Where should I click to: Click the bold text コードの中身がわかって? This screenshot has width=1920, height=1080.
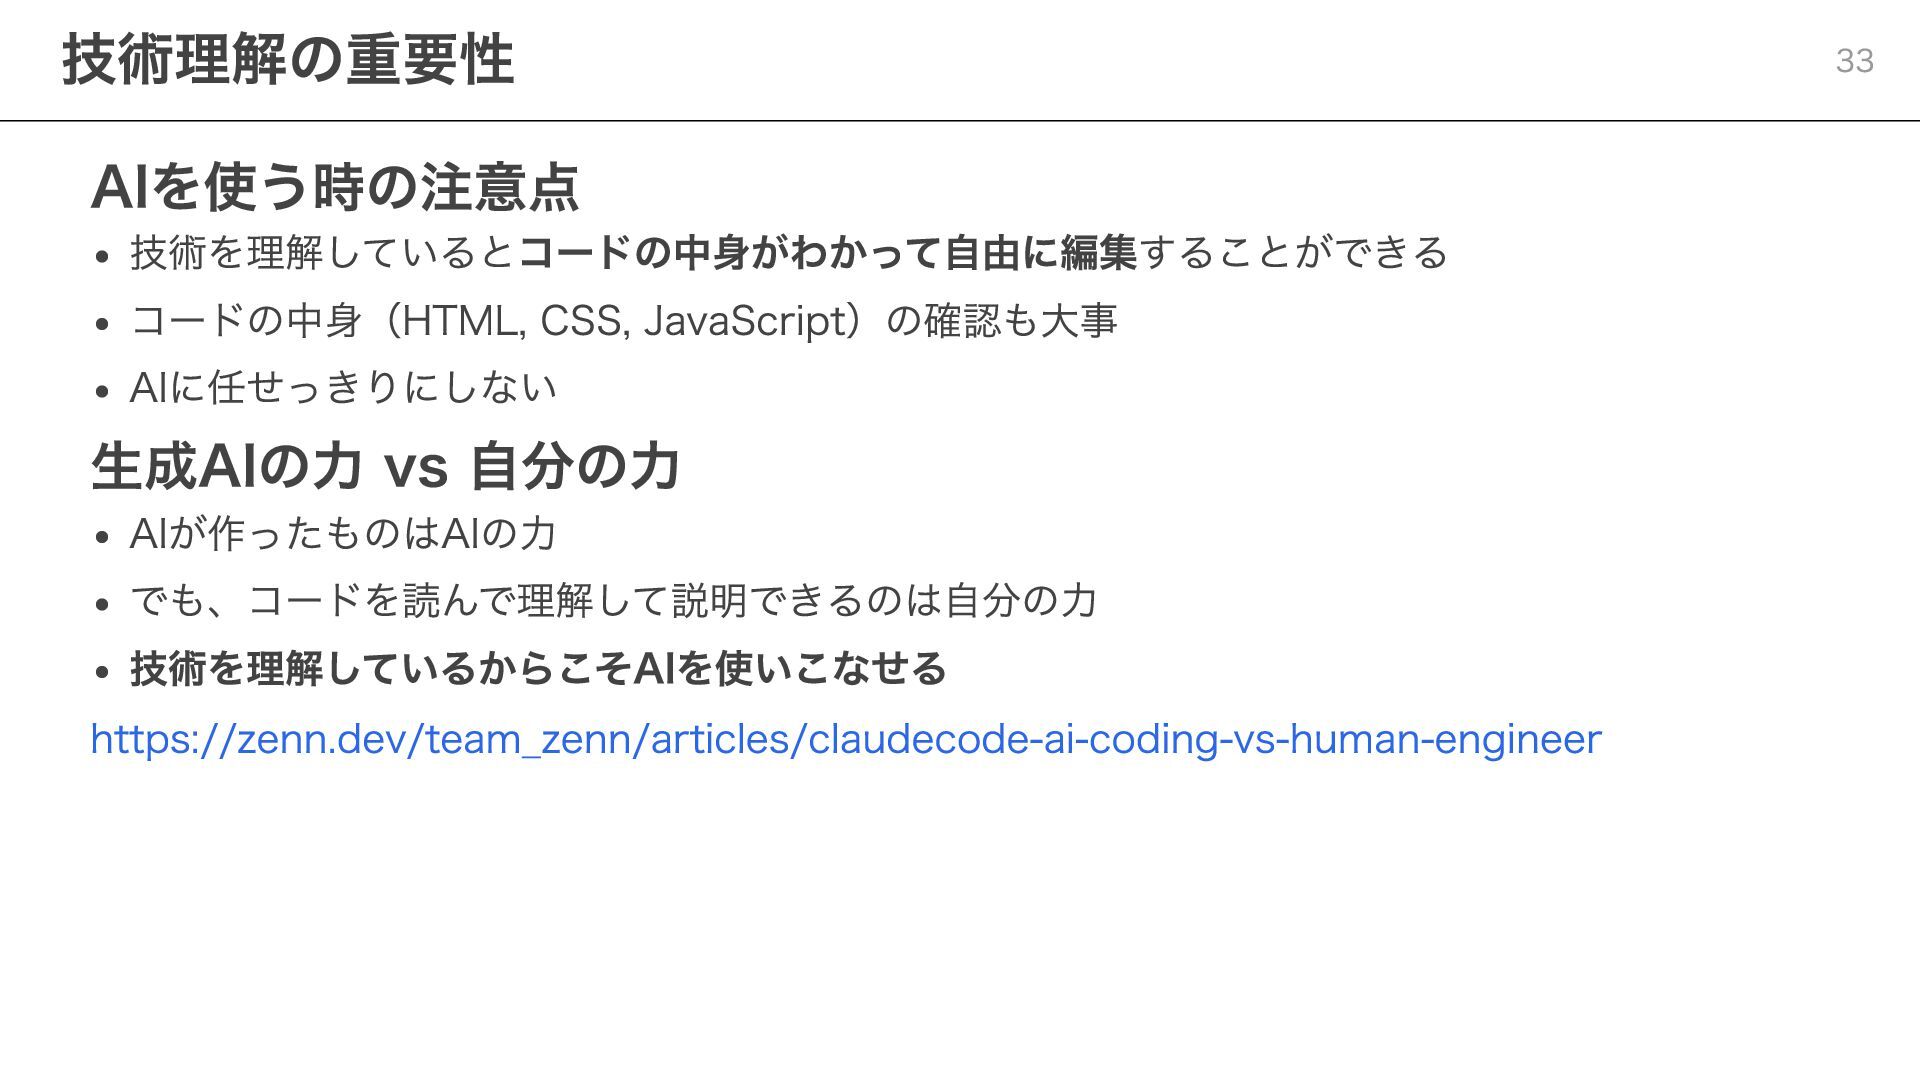730,252
